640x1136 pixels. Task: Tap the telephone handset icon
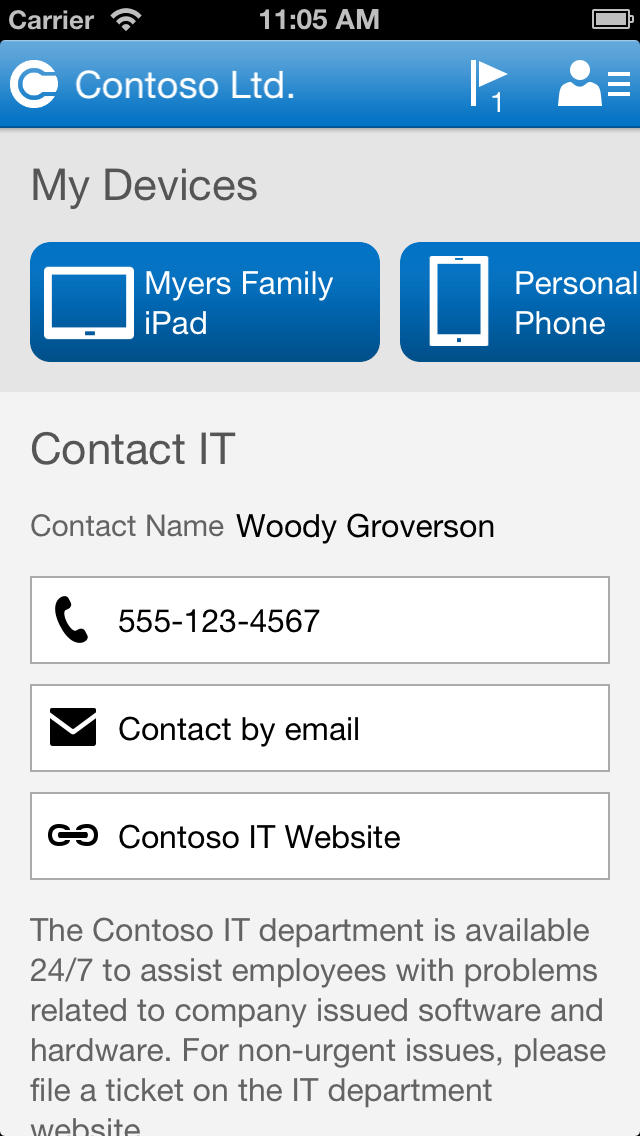pyautogui.click(x=71, y=620)
